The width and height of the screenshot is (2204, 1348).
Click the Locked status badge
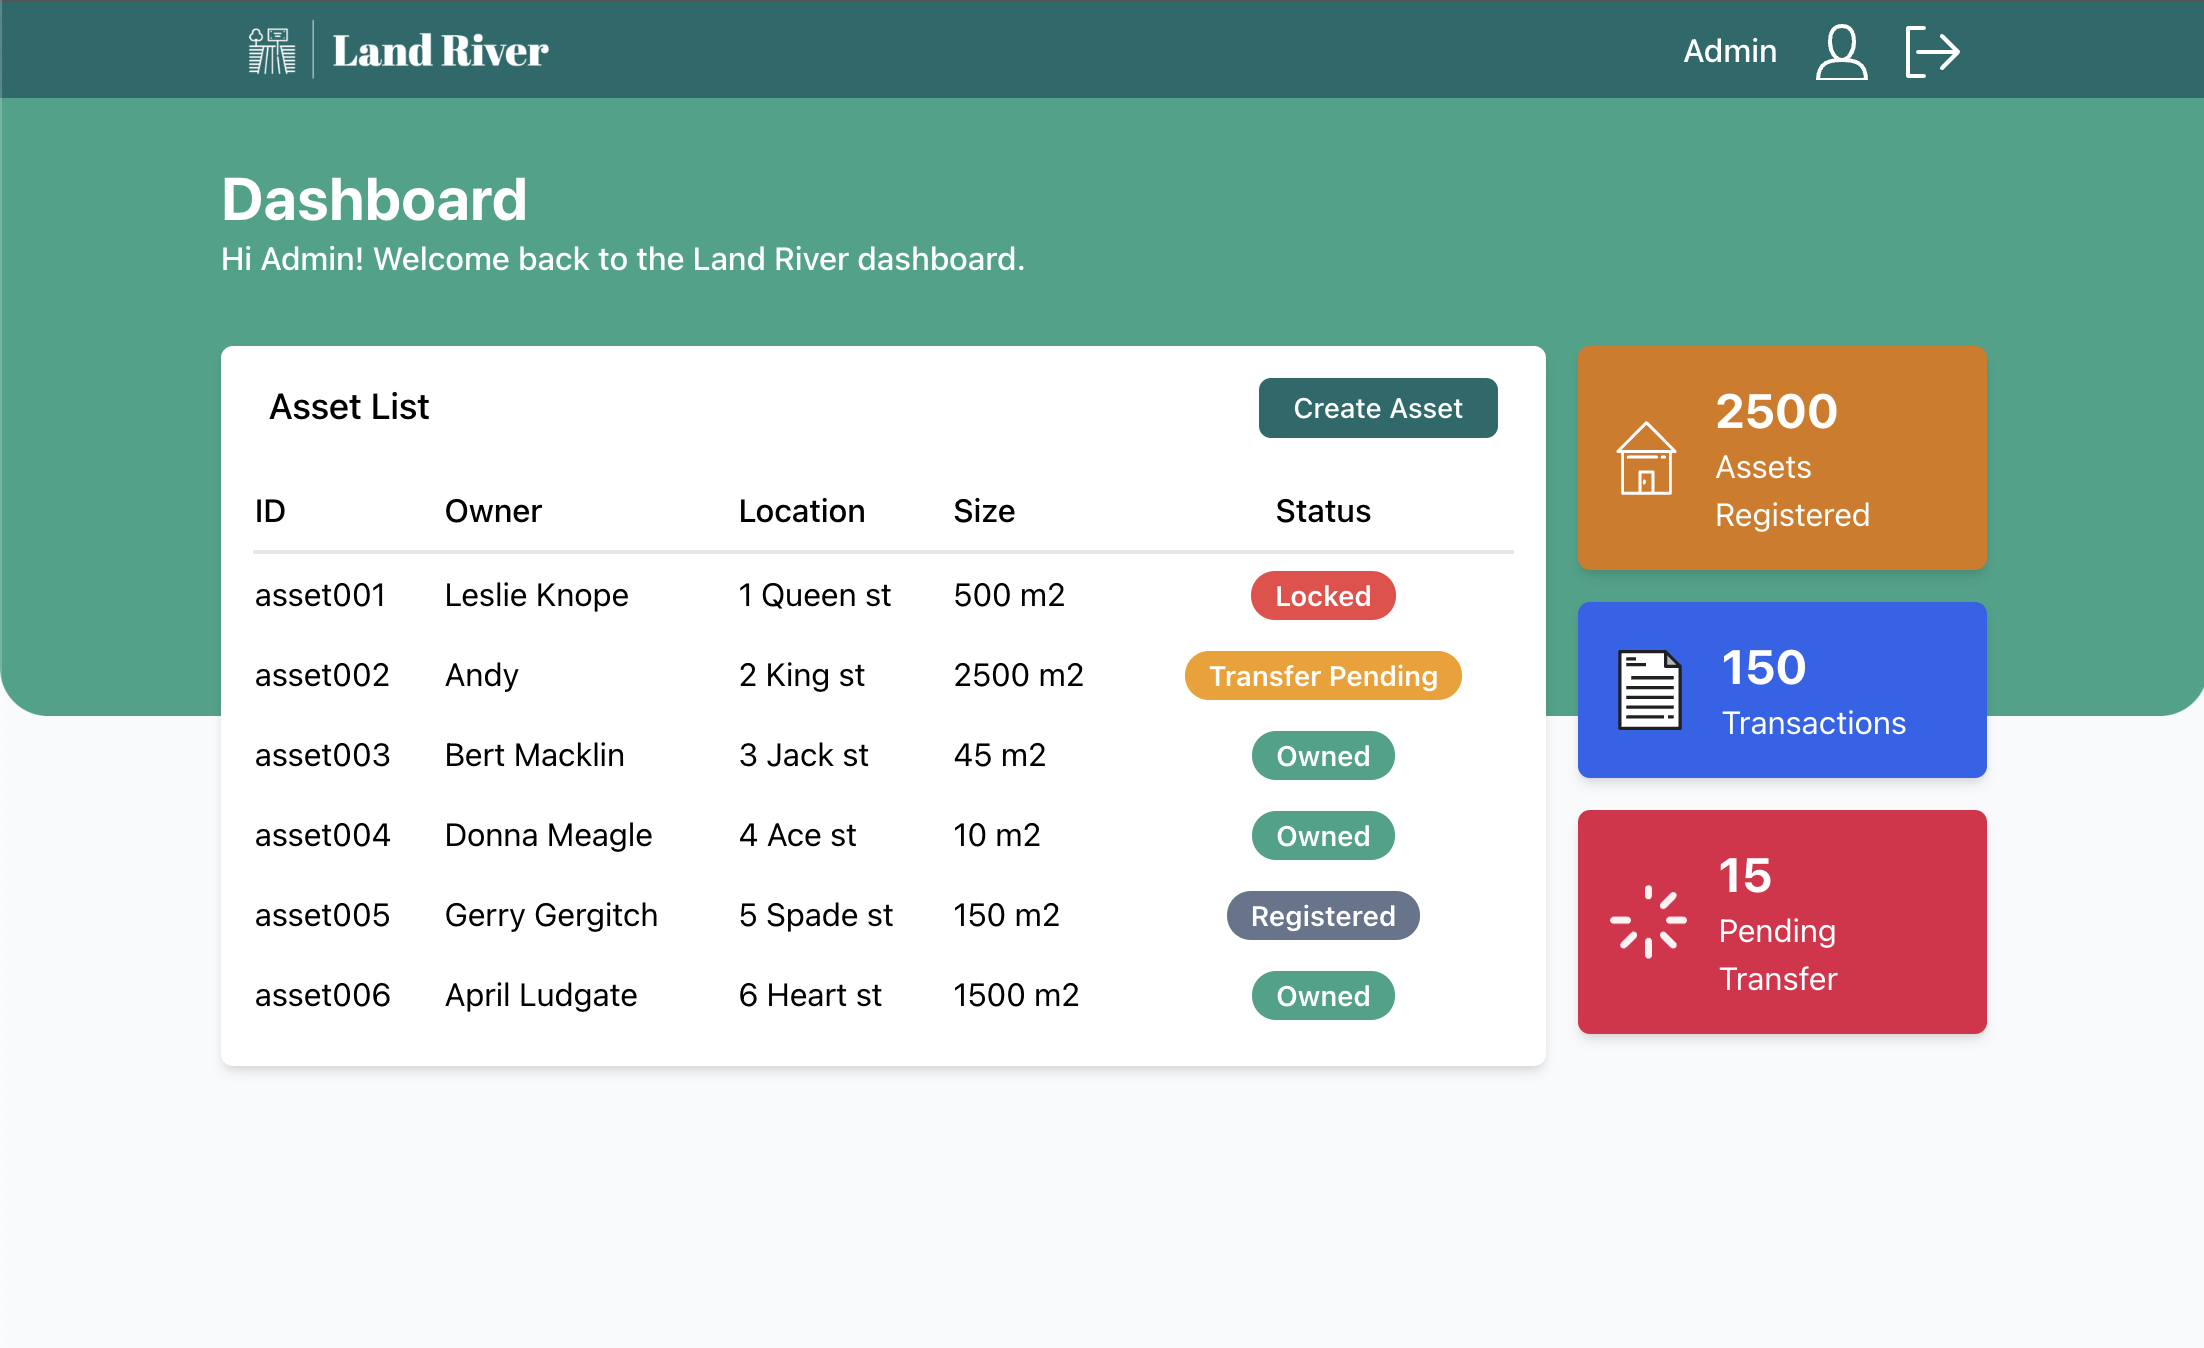pyautogui.click(x=1322, y=596)
